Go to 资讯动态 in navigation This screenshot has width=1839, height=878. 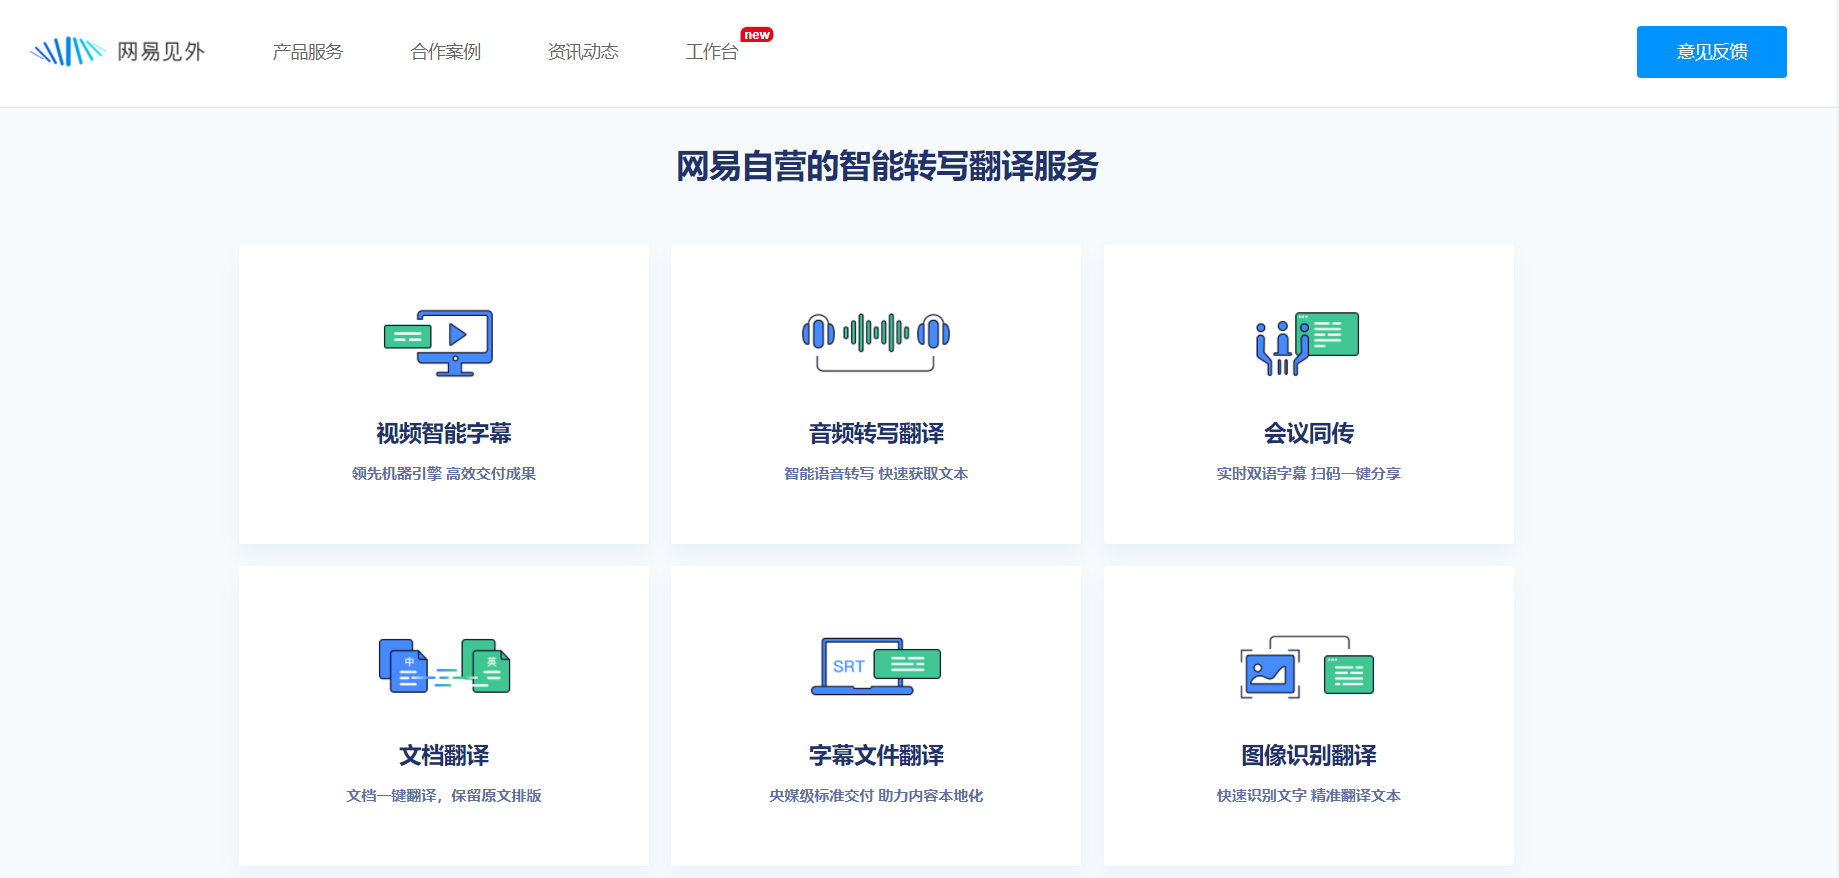coord(583,52)
